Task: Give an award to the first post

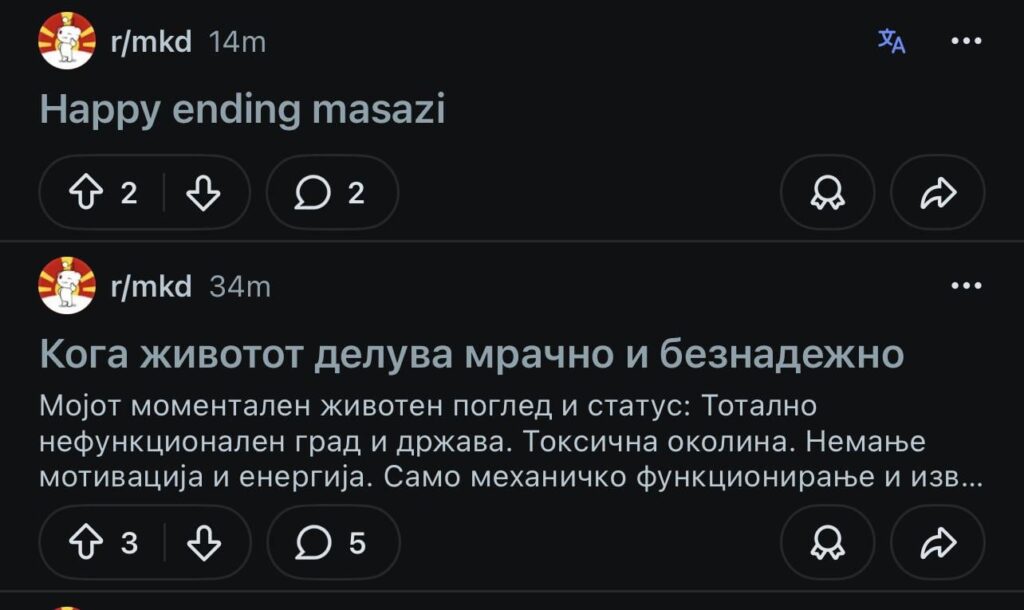Action: click(826, 192)
